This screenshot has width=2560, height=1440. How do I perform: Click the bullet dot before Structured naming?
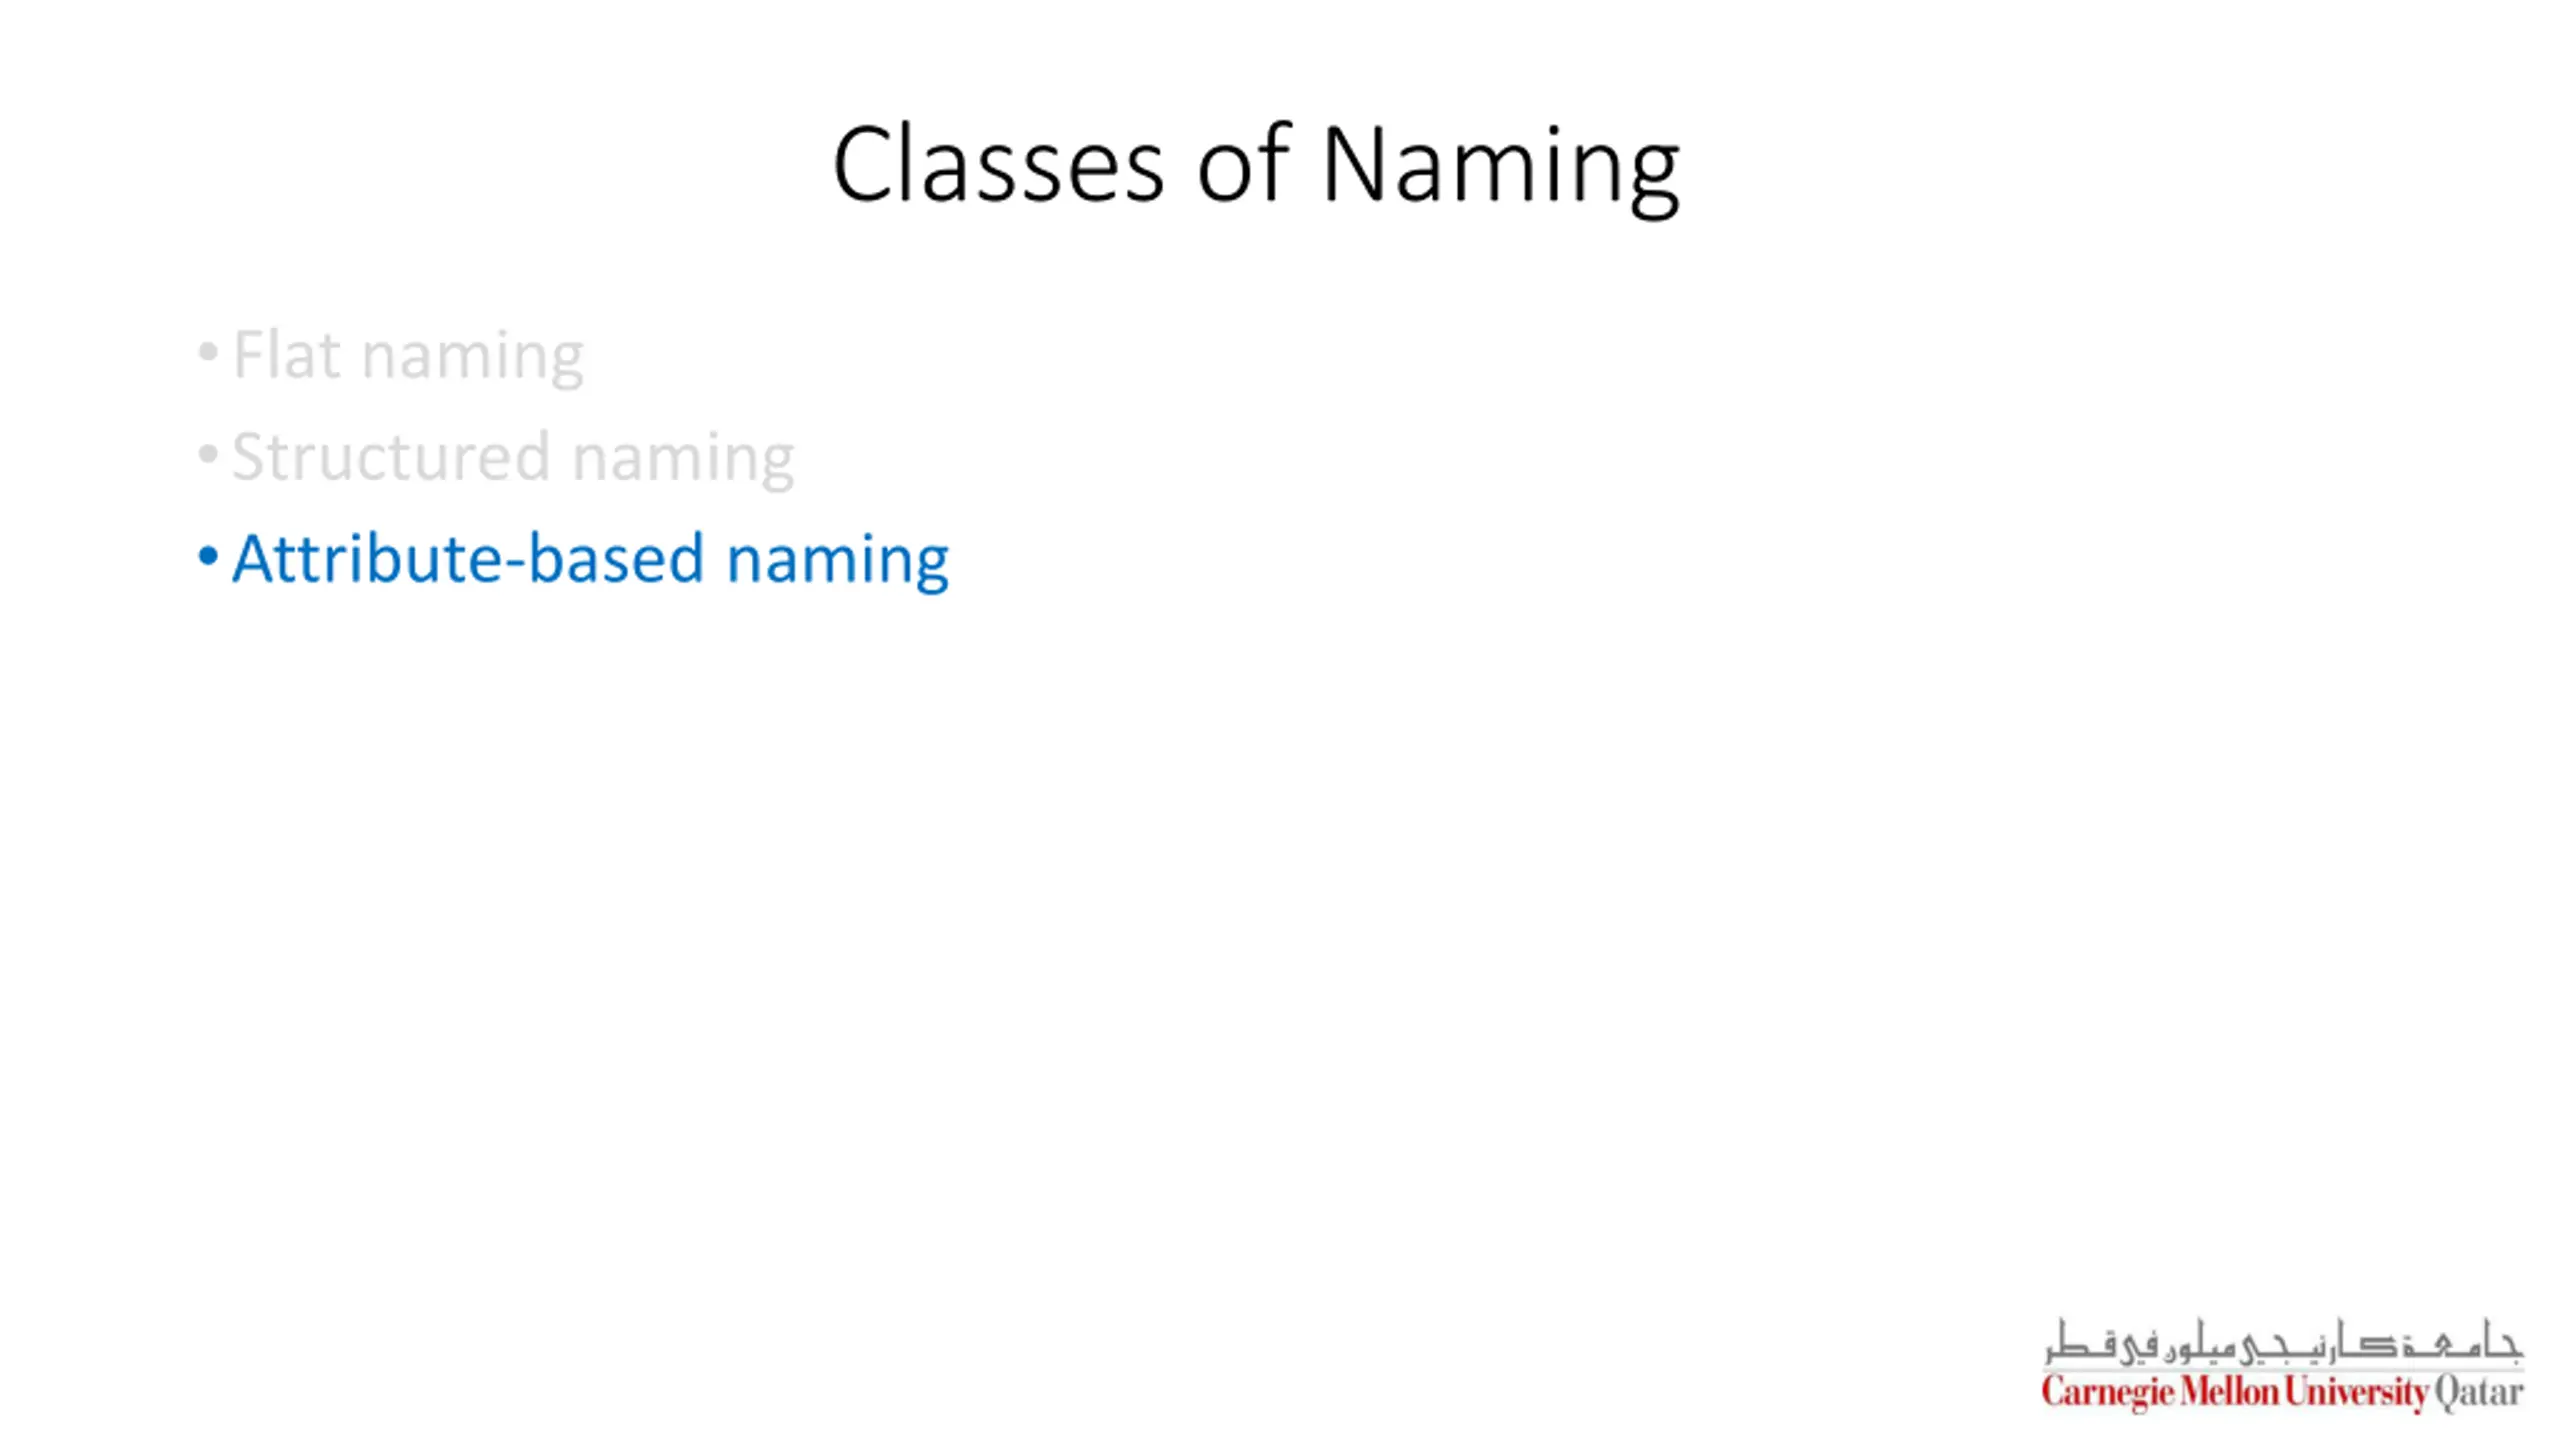(x=208, y=455)
